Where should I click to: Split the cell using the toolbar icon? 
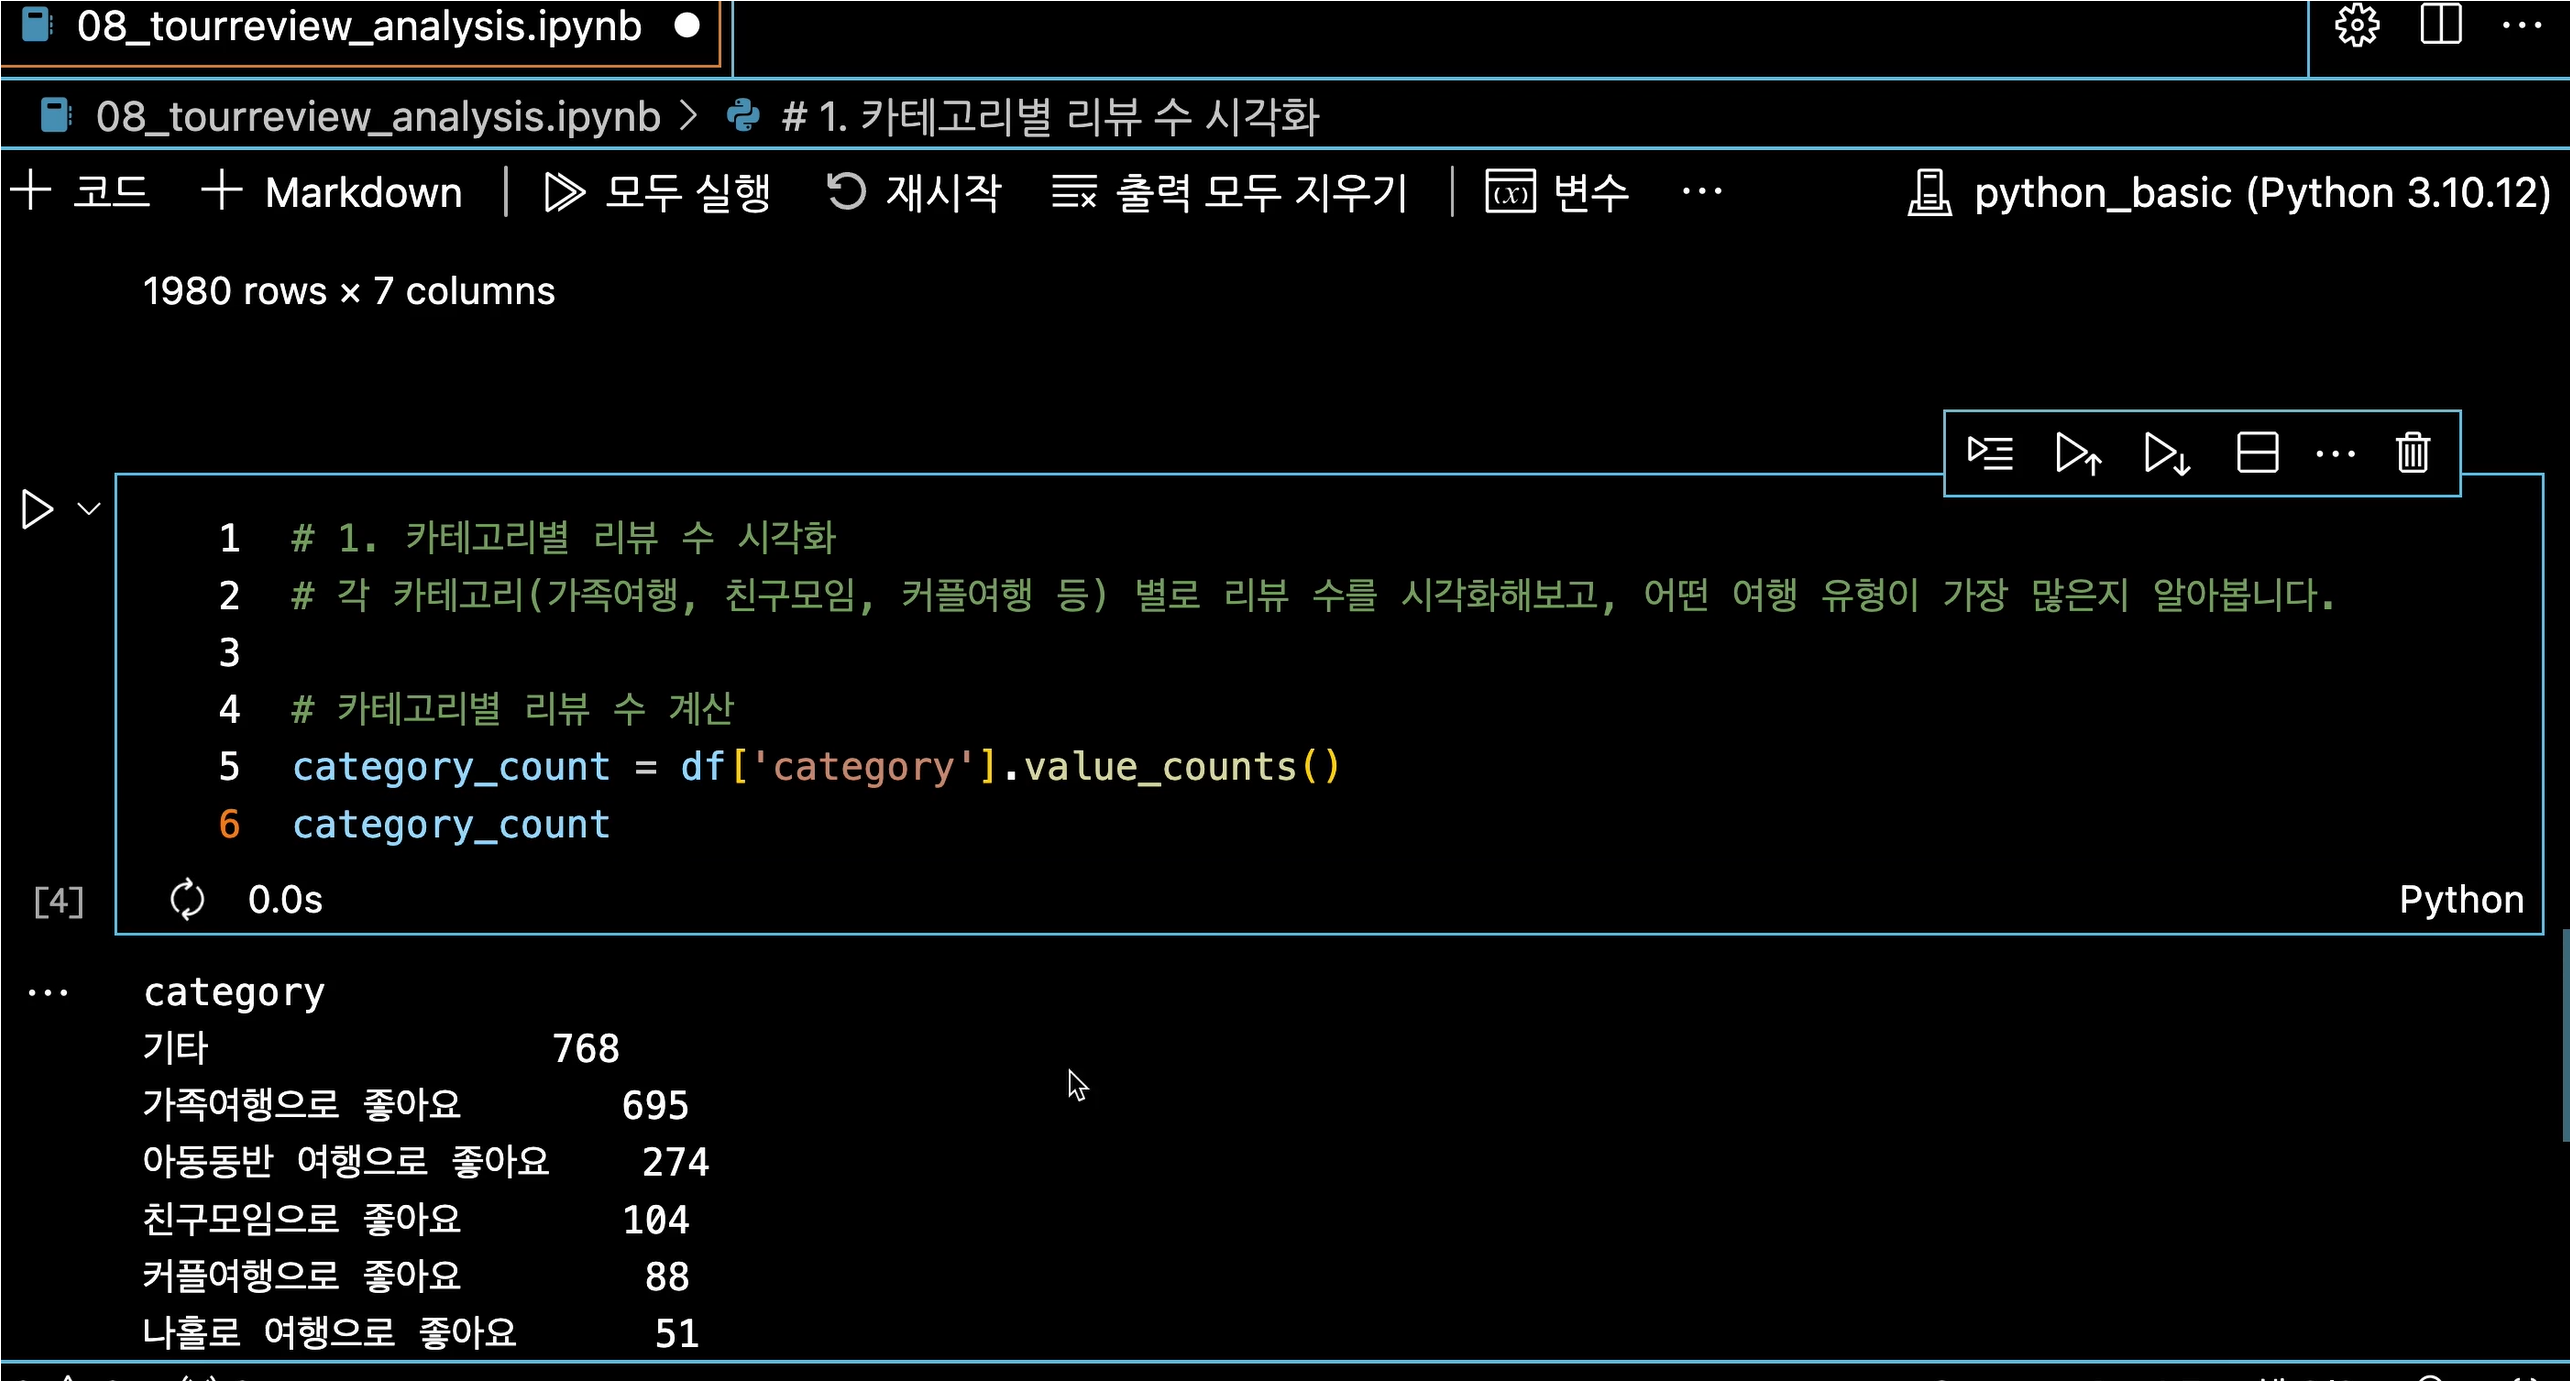tap(2256, 453)
